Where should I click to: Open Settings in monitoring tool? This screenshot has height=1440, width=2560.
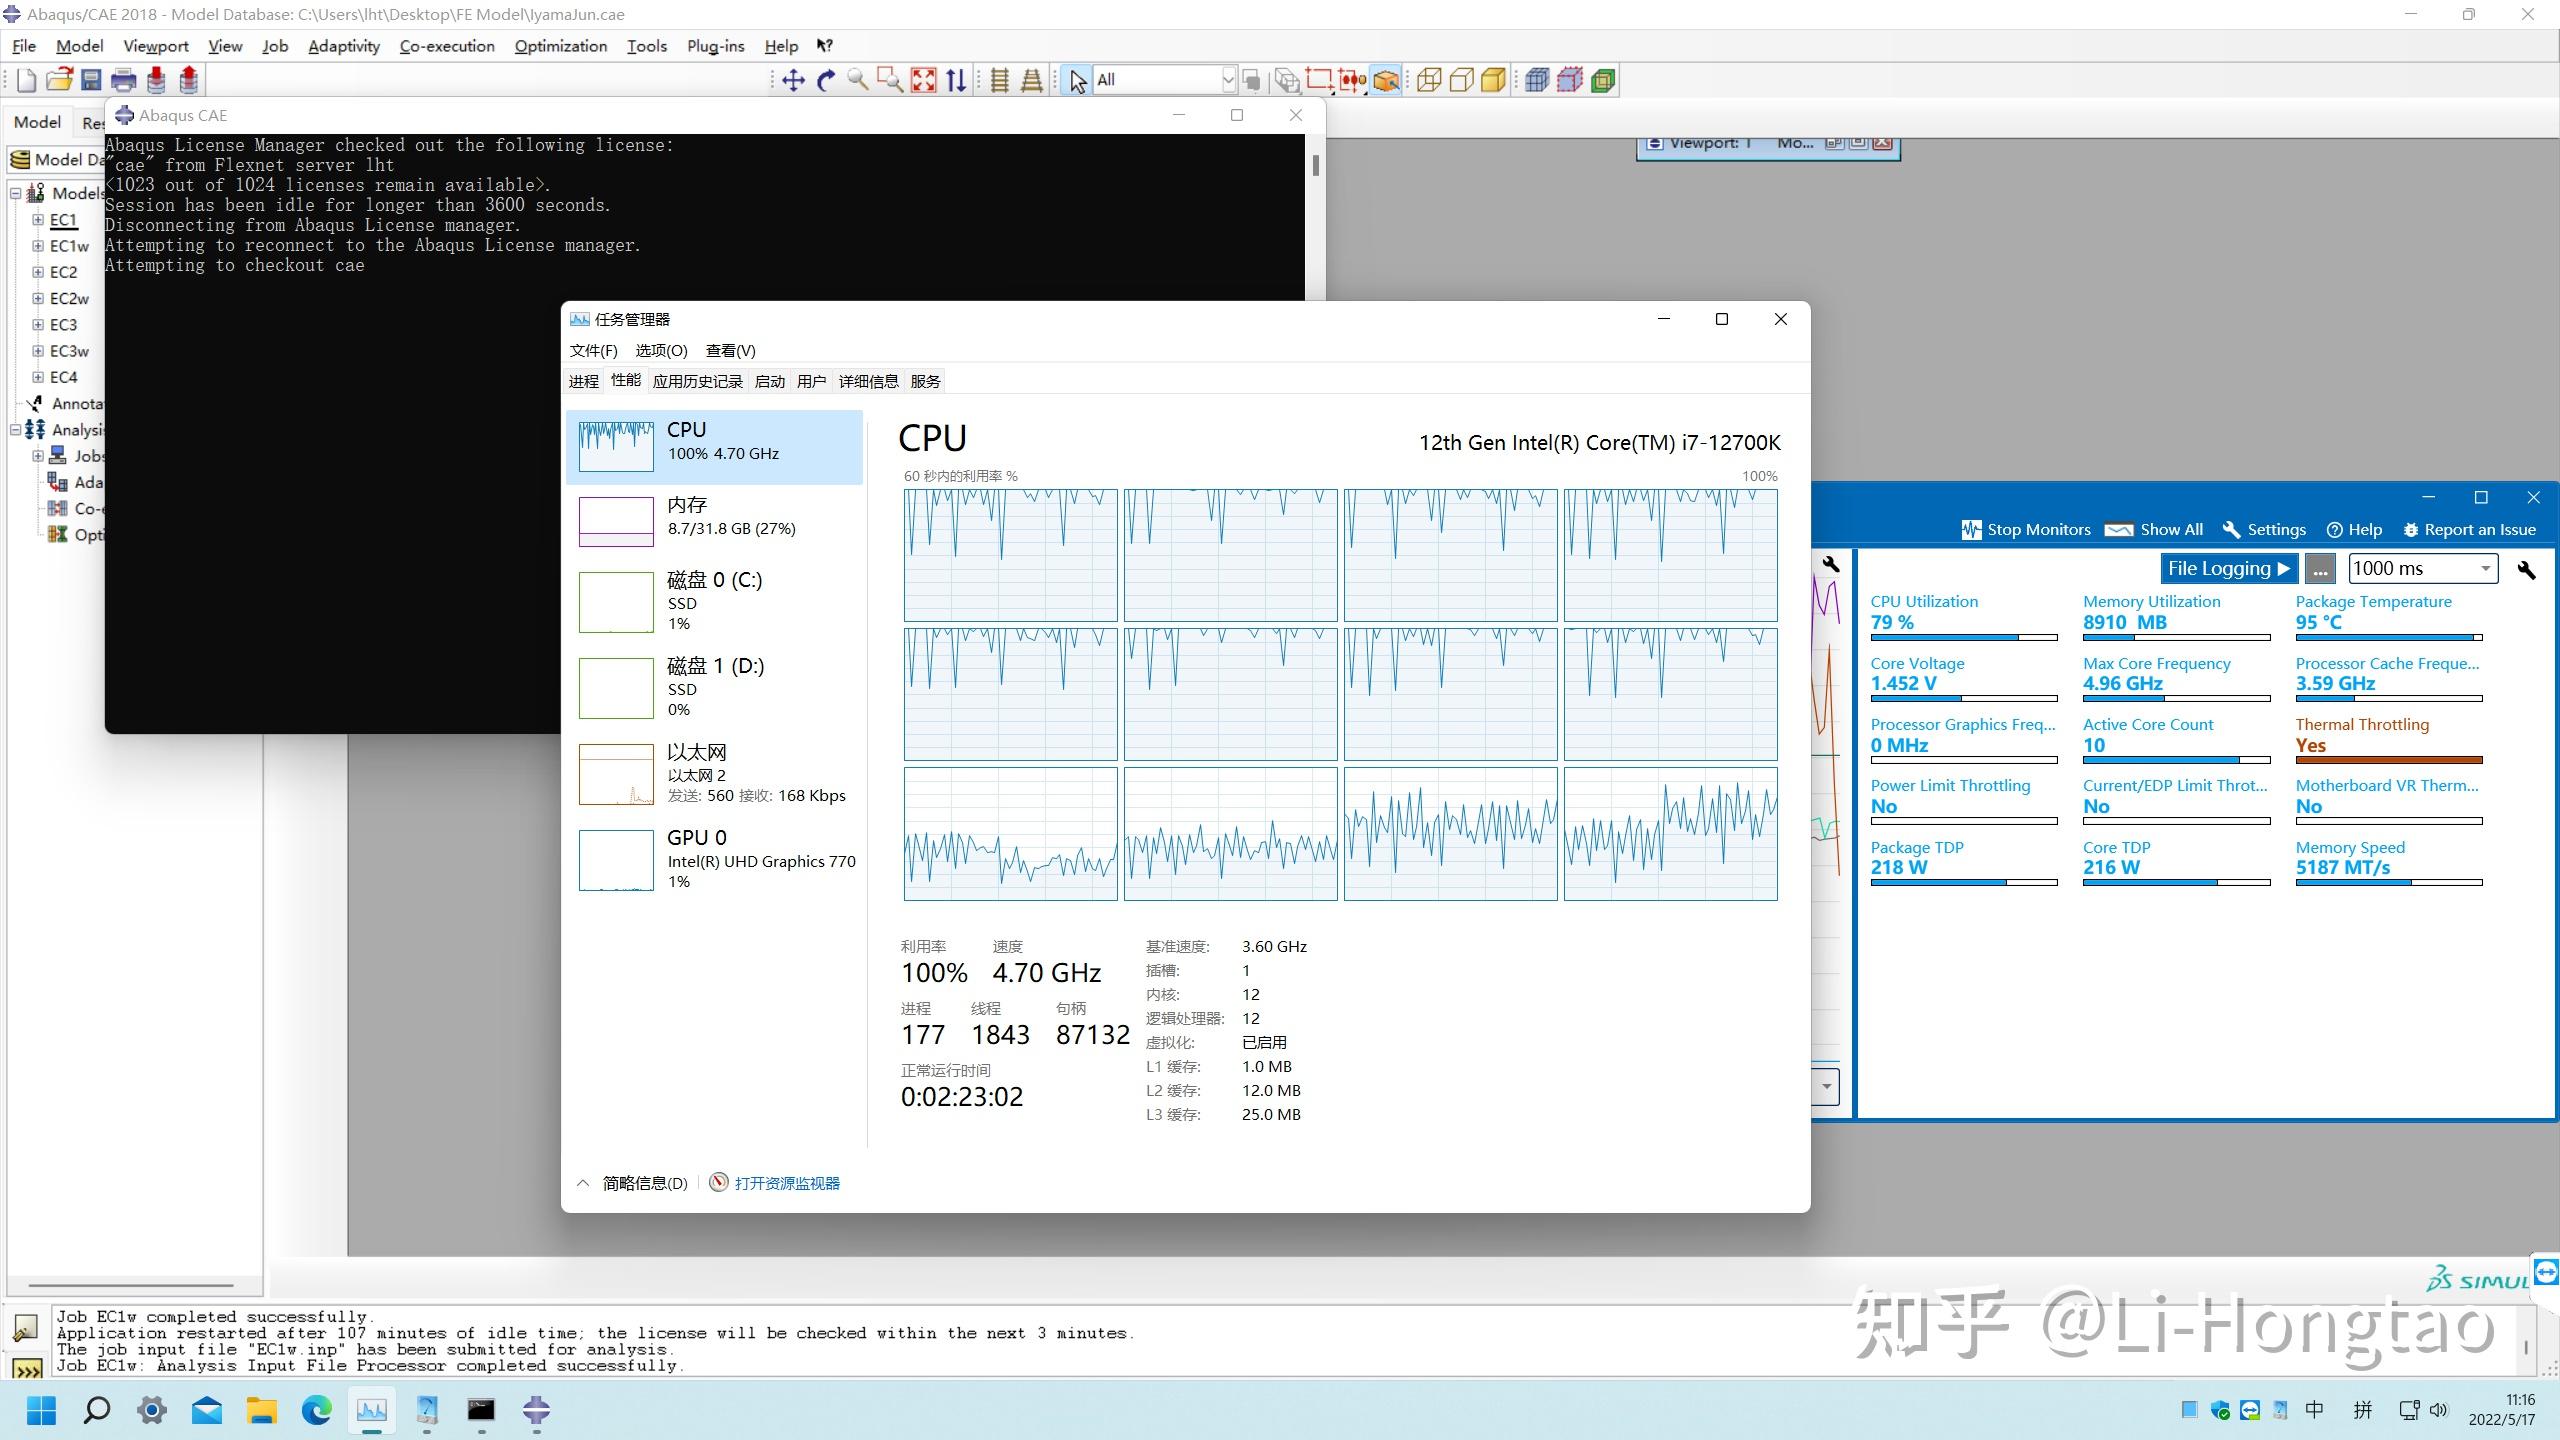point(2264,530)
